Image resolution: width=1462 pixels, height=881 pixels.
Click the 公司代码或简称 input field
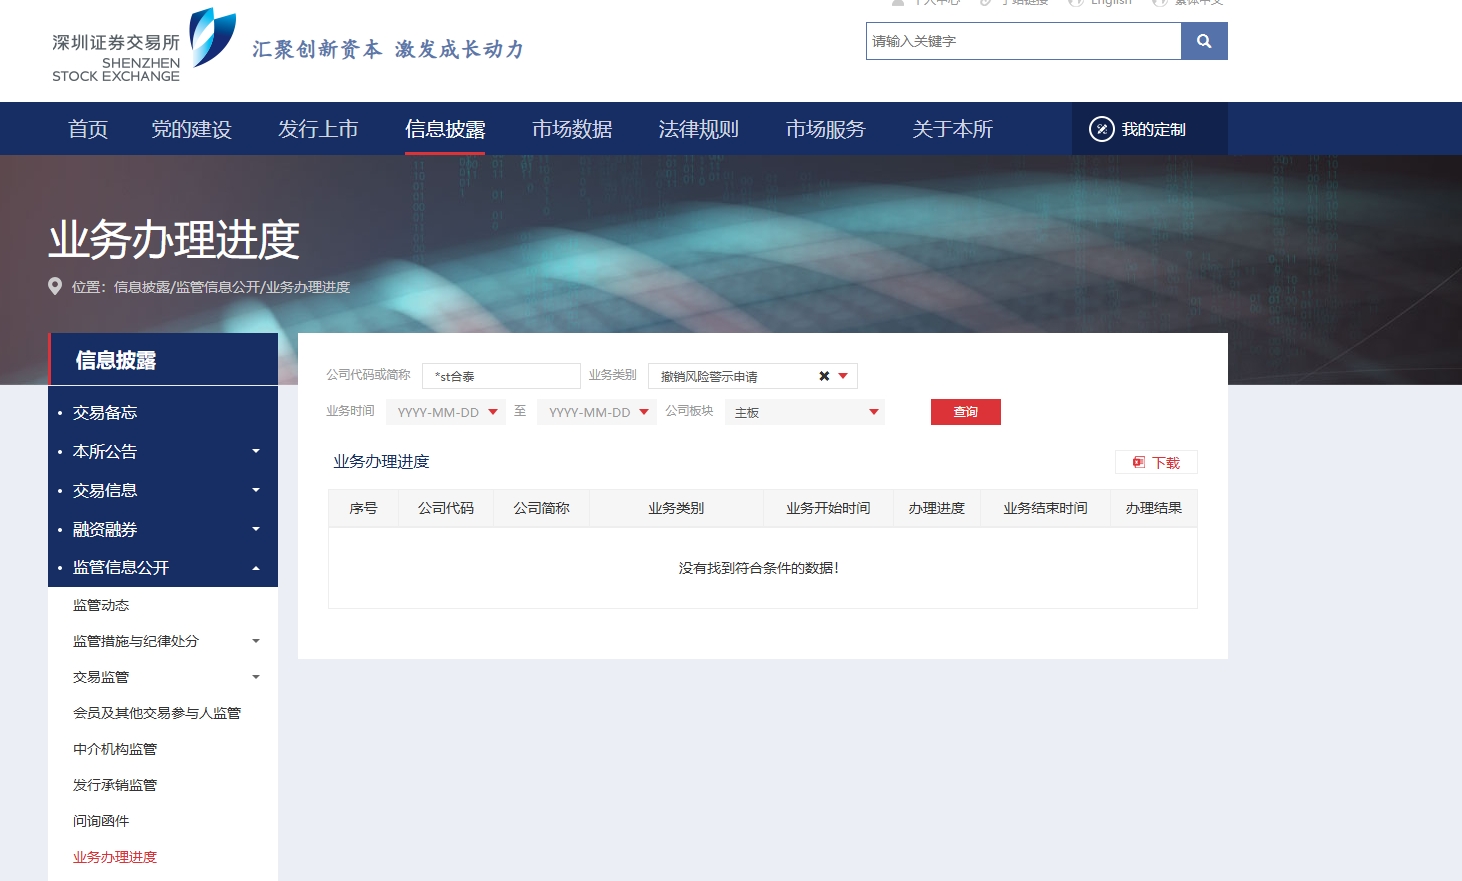501,376
